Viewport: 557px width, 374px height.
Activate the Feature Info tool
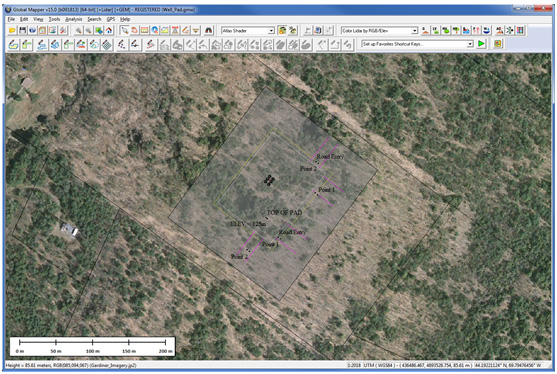click(155, 31)
